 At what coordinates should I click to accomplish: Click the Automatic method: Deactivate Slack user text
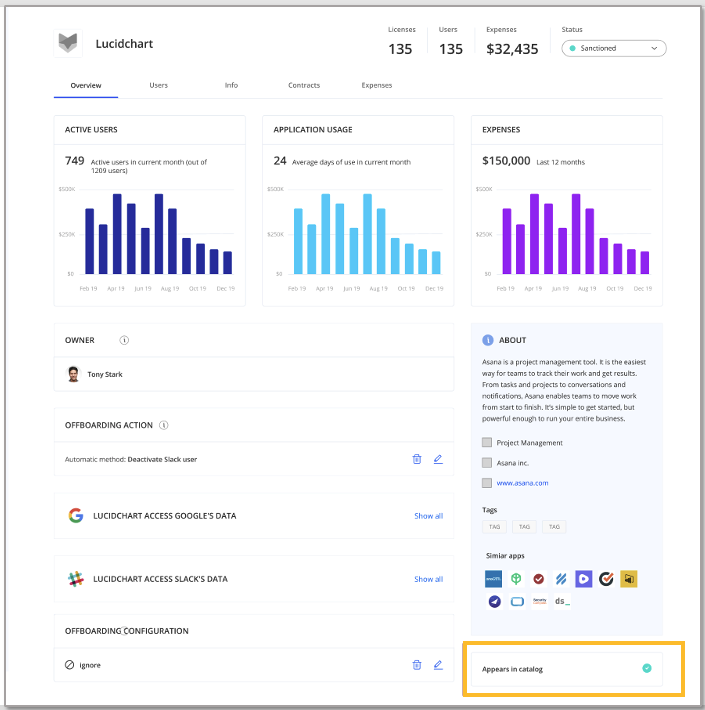pos(131,459)
